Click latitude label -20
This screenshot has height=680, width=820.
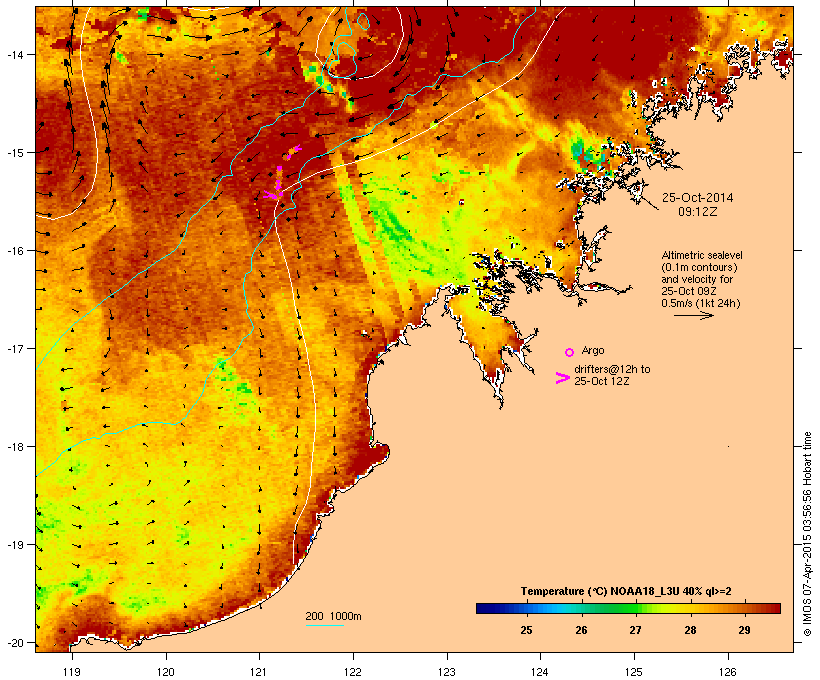(x=14, y=642)
